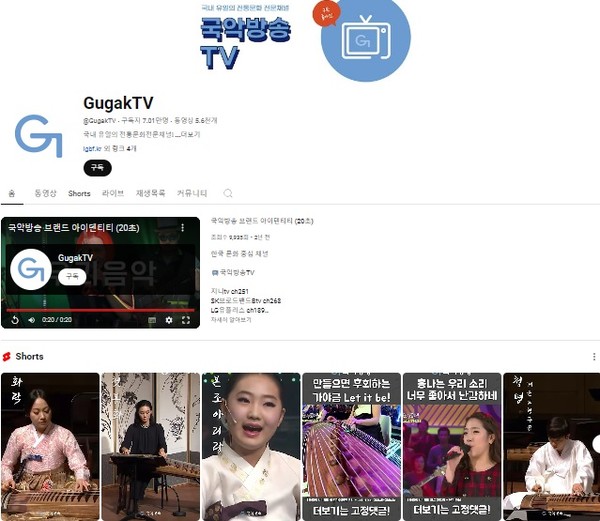This screenshot has height=521, width=600.
Task: Expand channel description with 더보기
Action: click(191, 134)
